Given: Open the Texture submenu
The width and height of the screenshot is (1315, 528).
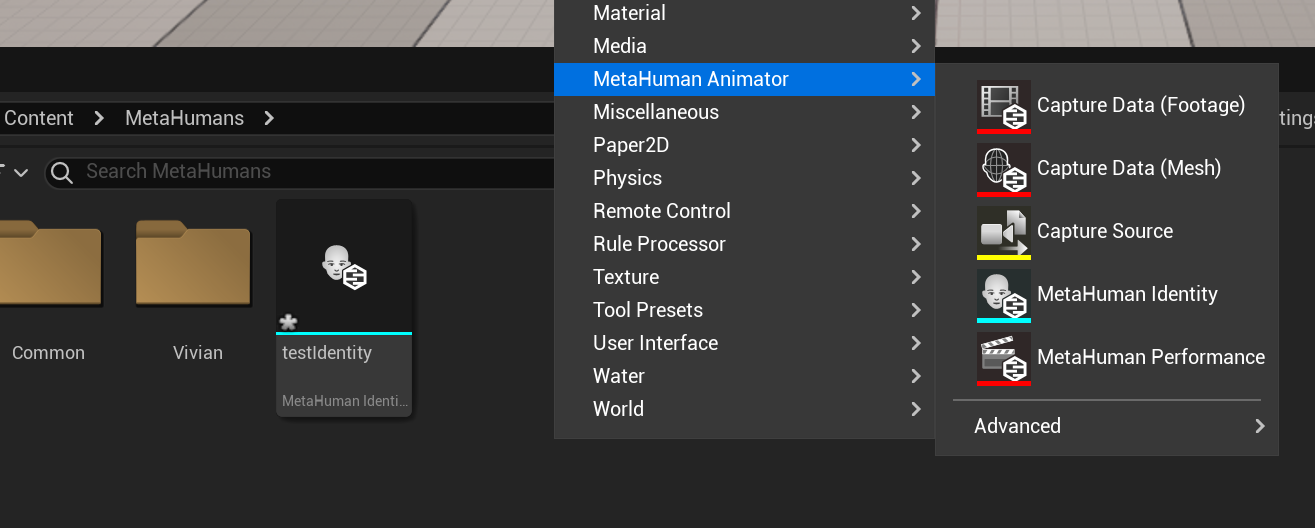Looking at the screenshot, I should pyautogui.click(x=744, y=277).
